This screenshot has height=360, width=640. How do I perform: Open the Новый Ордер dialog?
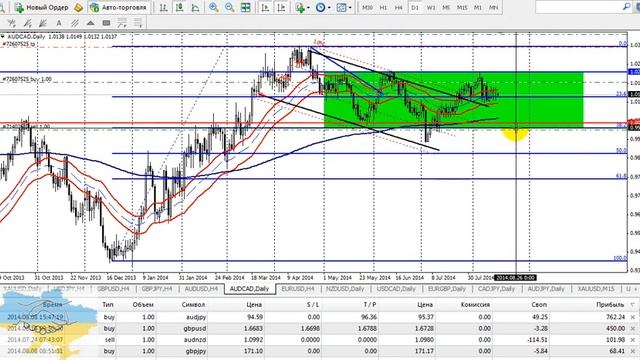click(x=41, y=7)
